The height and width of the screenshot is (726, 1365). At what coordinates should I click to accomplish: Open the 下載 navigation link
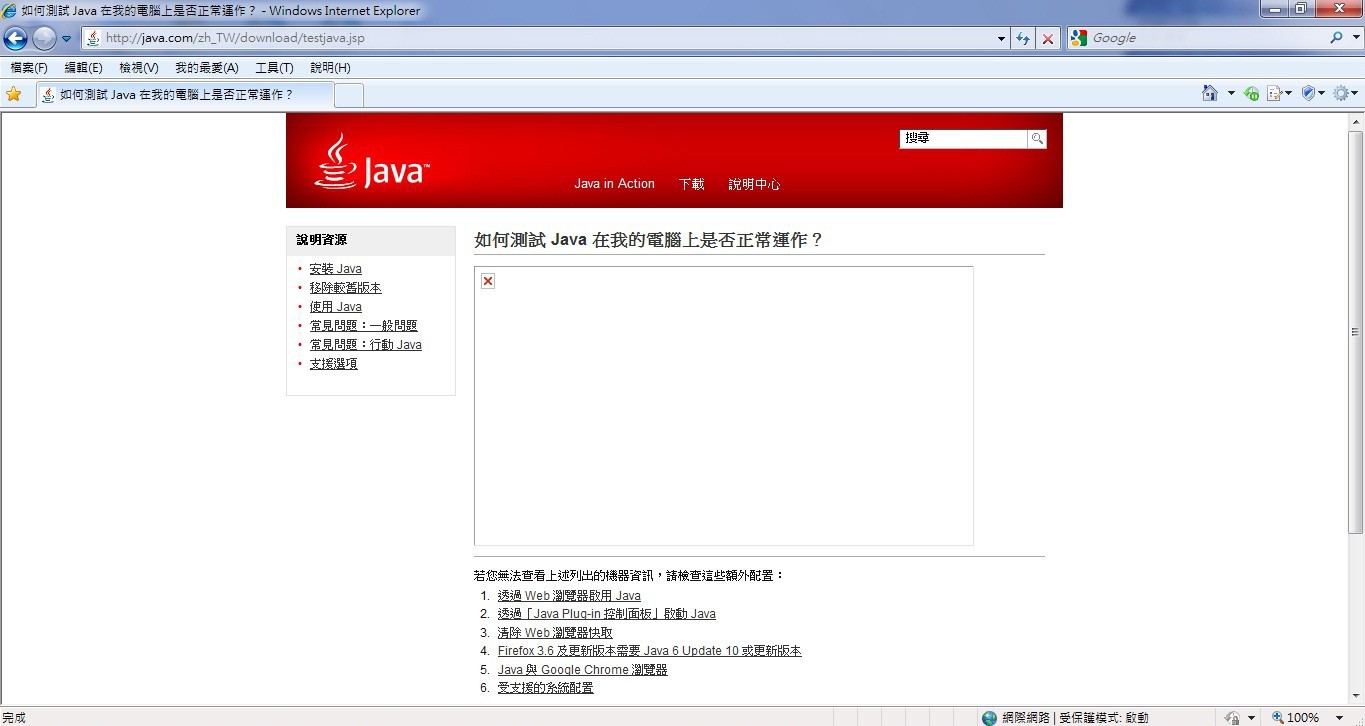click(691, 184)
